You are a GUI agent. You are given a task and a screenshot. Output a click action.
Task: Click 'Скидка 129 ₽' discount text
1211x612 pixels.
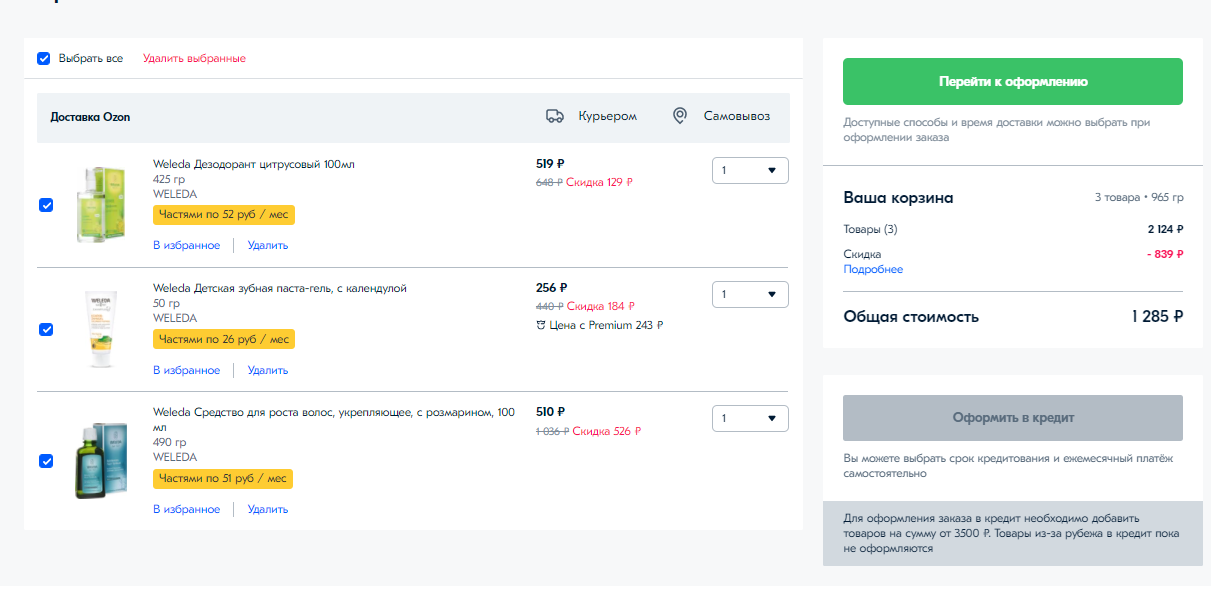[x=599, y=182]
